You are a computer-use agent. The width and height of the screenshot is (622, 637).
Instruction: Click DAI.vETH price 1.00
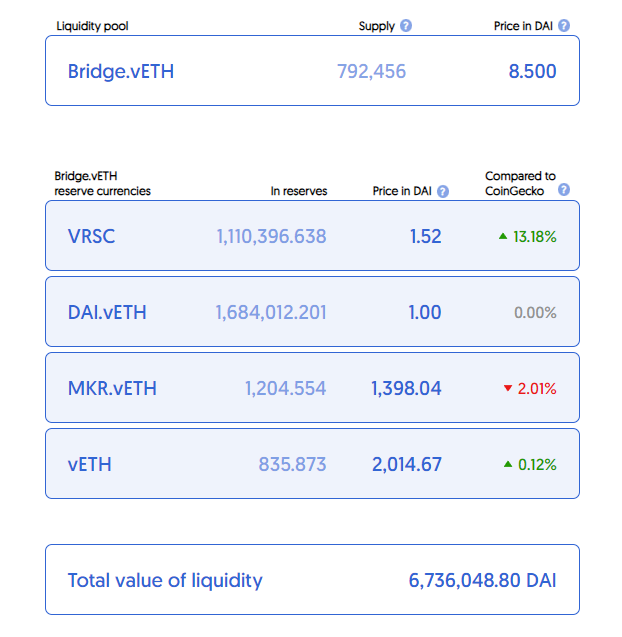[425, 312]
